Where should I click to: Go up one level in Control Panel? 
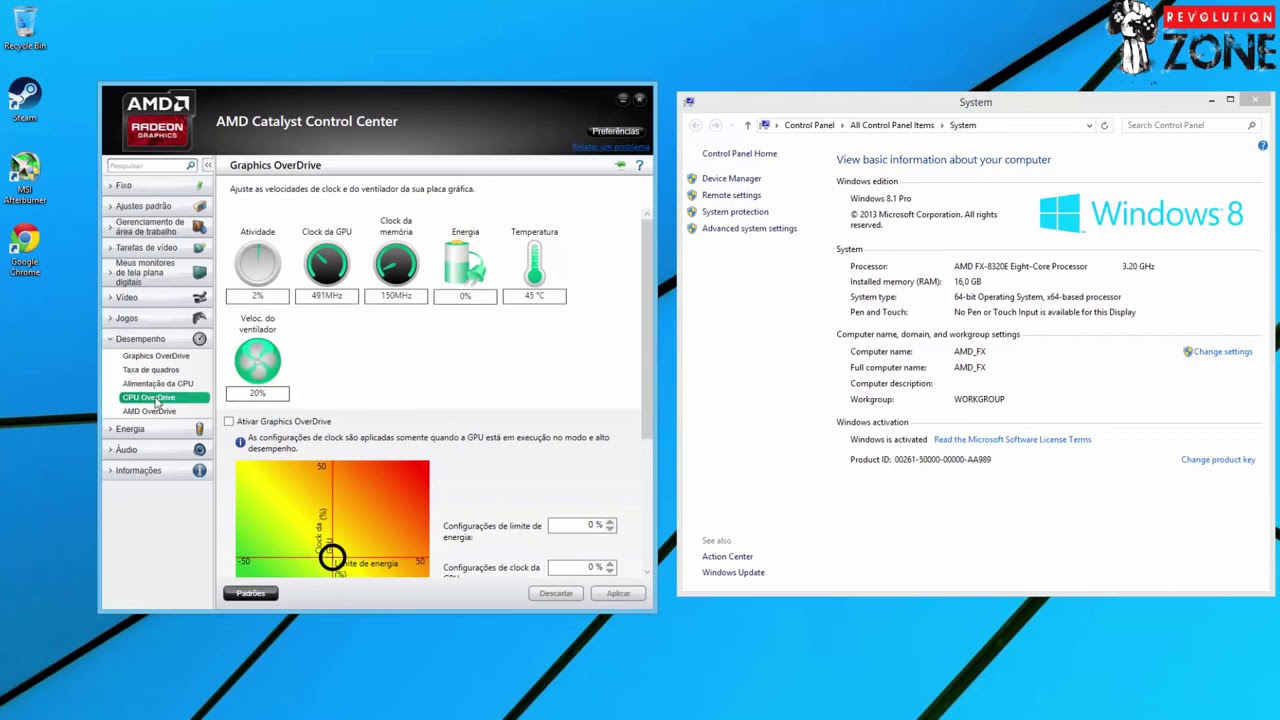pos(747,125)
